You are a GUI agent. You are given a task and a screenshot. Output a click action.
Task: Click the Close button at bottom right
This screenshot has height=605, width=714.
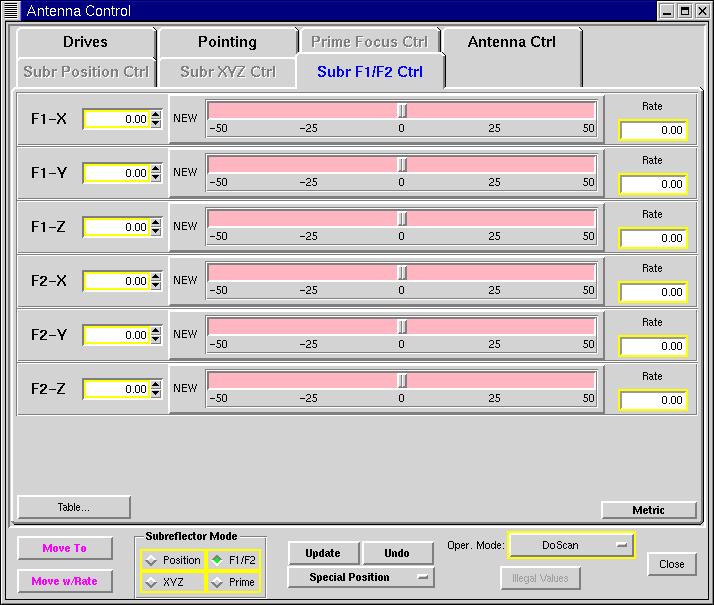coord(672,564)
